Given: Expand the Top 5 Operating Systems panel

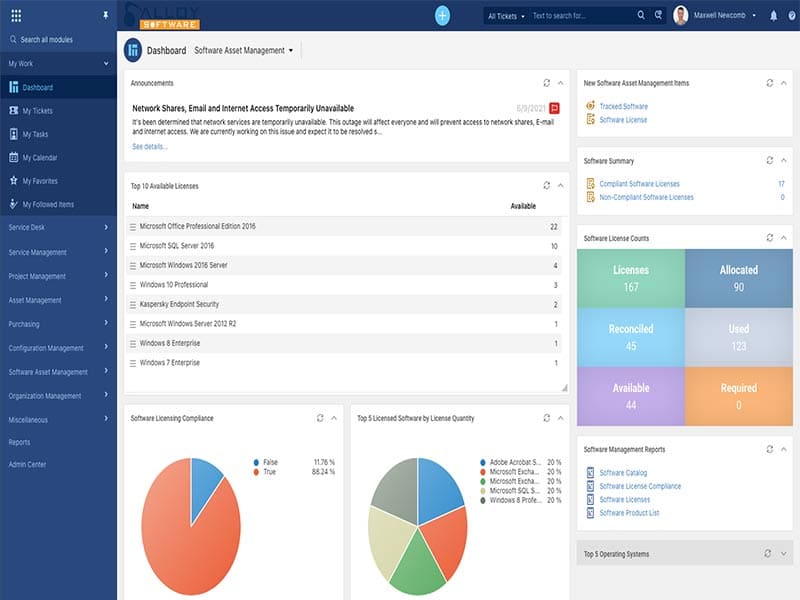Looking at the screenshot, I should pyautogui.click(x=784, y=553).
